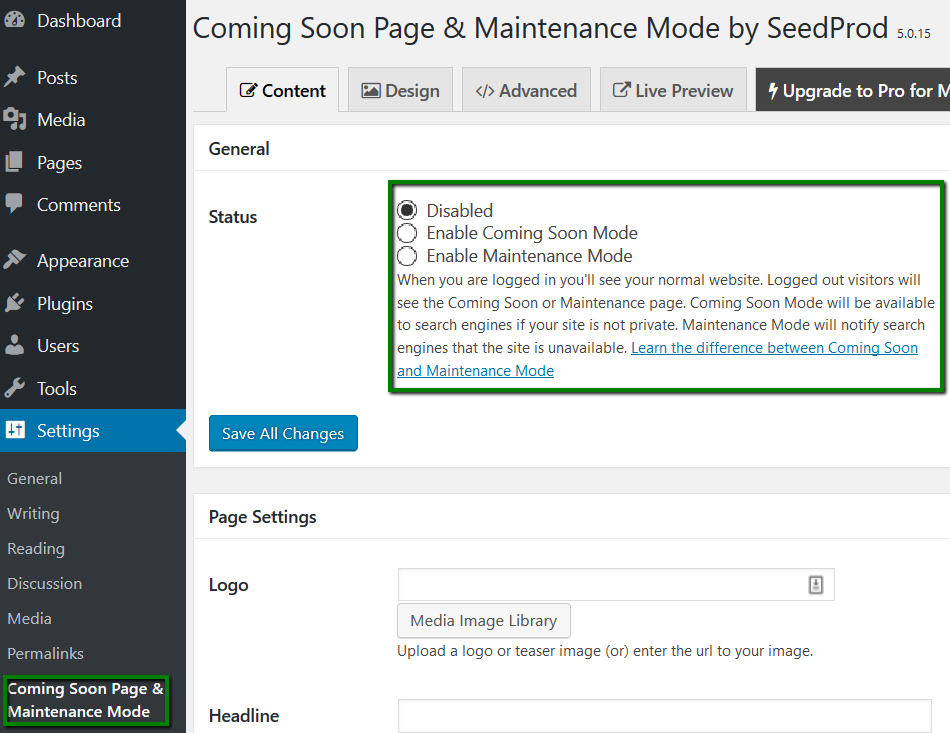Switch to the Design tab
950x733 pixels.
coord(400,90)
